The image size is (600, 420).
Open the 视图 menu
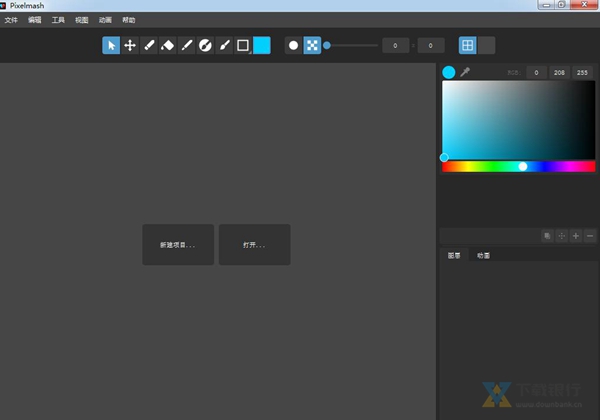point(82,20)
